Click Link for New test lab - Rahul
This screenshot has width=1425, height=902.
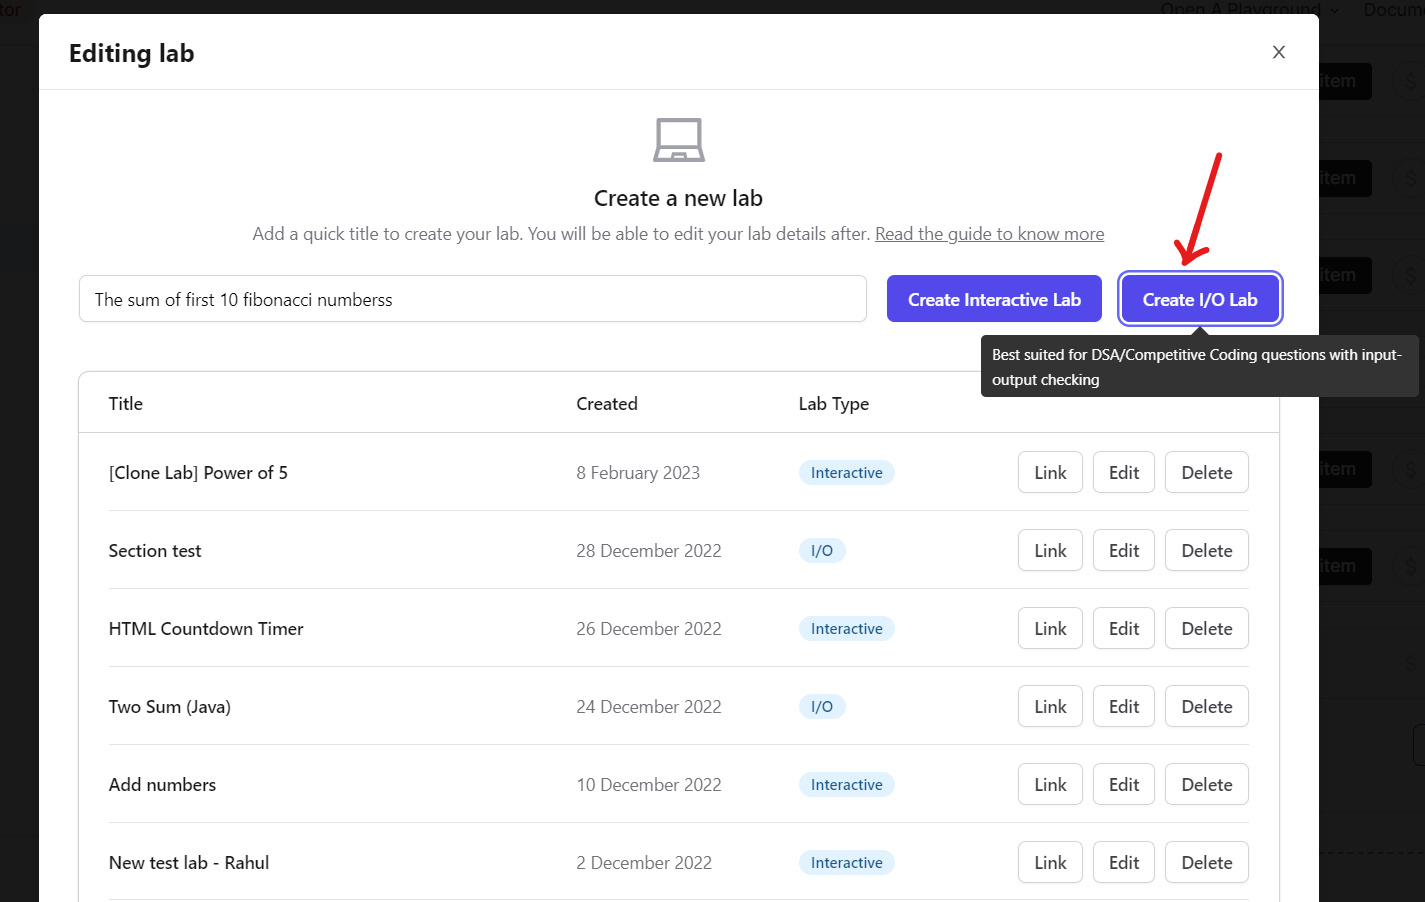(1050, 863)
